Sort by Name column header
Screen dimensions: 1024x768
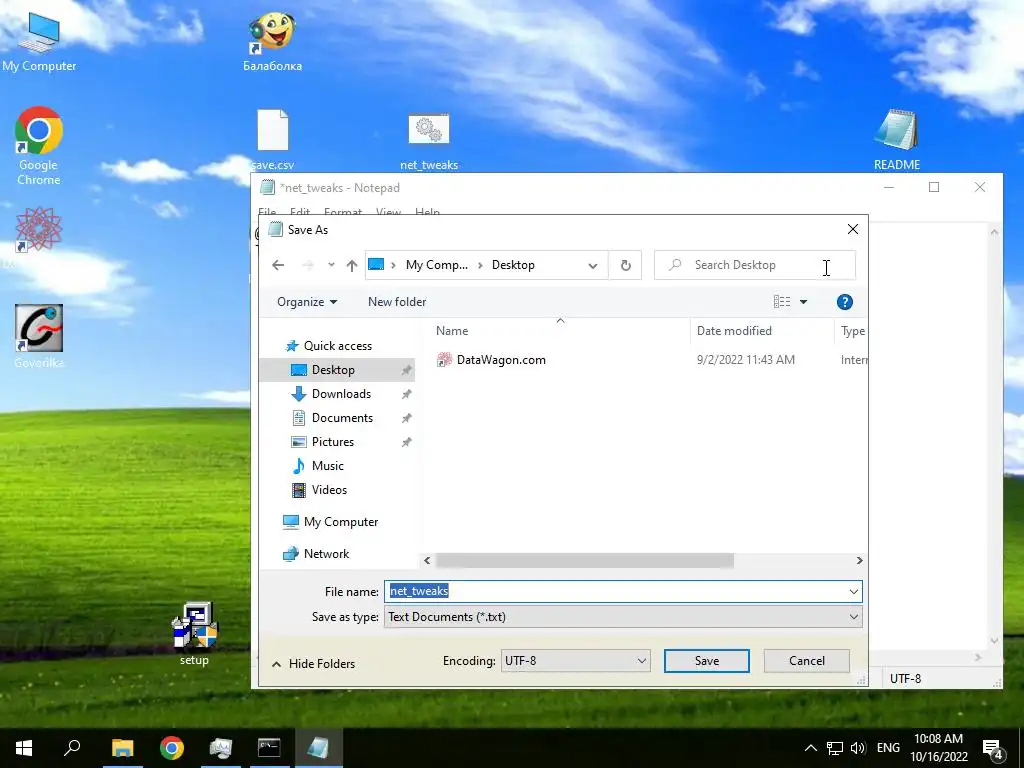coord(560,331)
